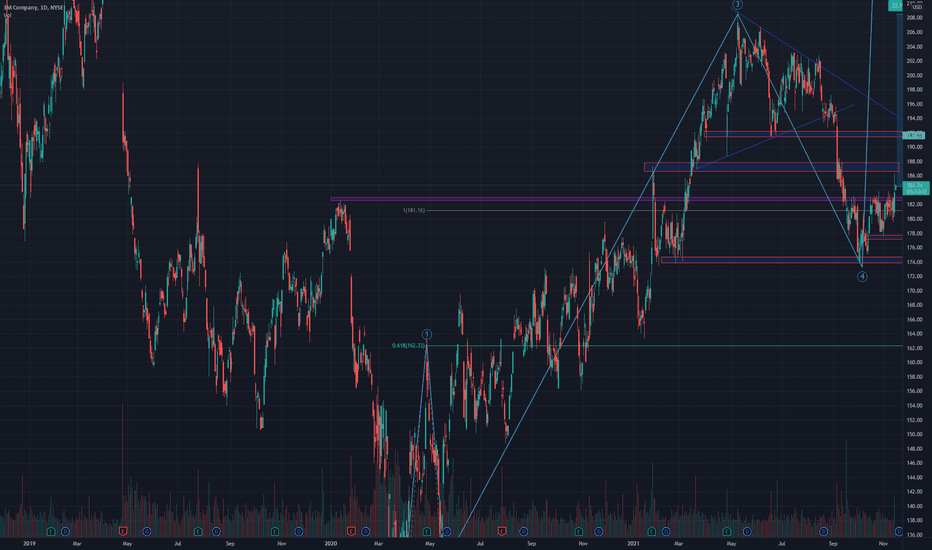Open the earnings marker before May 2020
The height and width of the screenshot is (550, 932).
(x=427, y=531)
